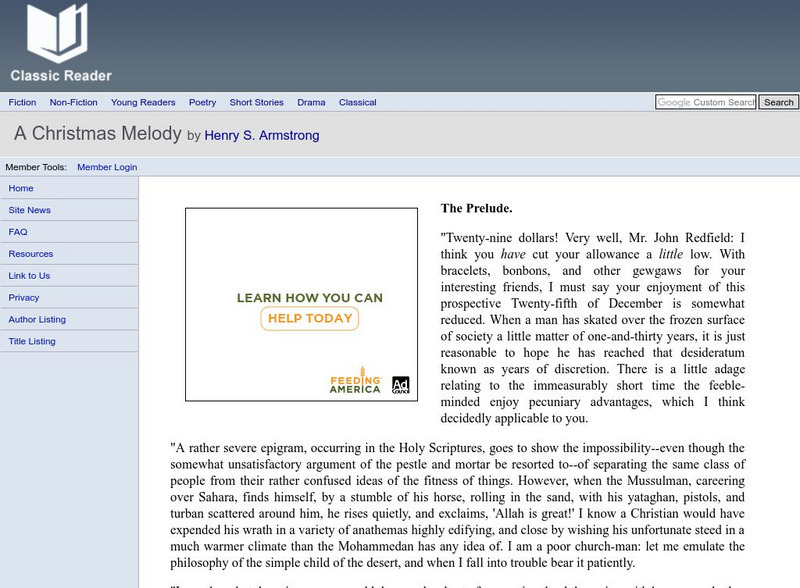Open the Privacy page
This screenshot has width=800, height=588.
23,298
